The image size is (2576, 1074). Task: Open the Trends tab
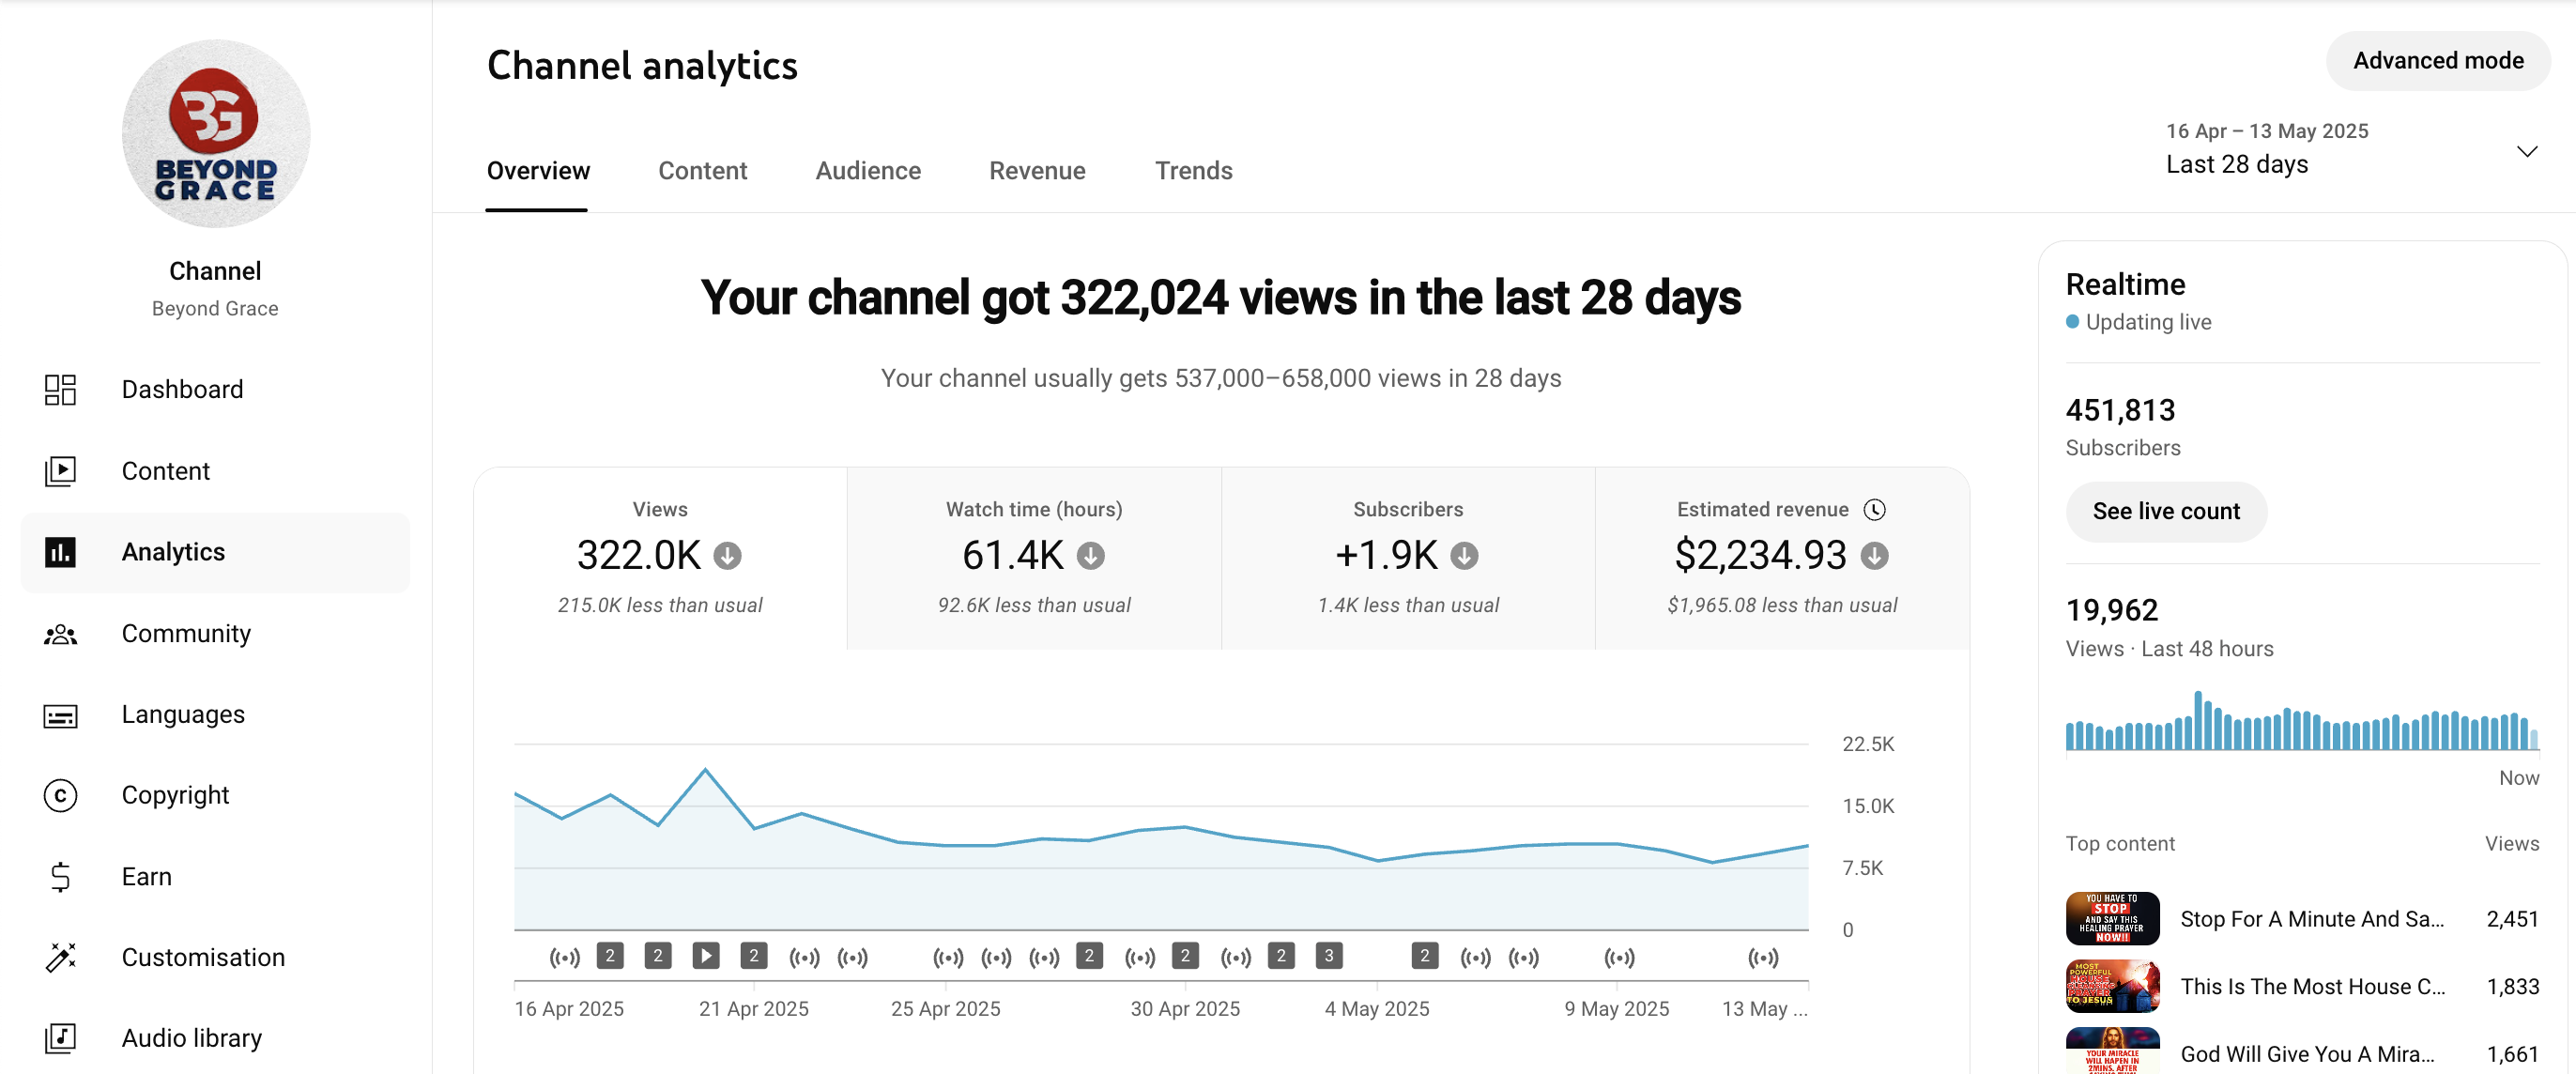1193,171
